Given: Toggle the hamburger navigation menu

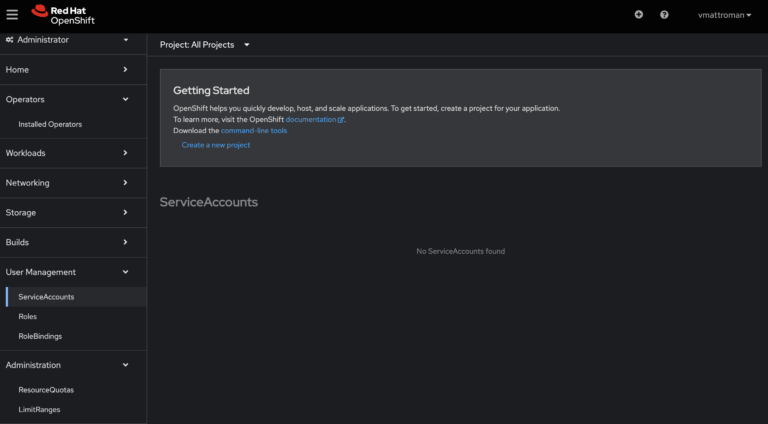Looking at the screenshot, I should coord(12,15).
